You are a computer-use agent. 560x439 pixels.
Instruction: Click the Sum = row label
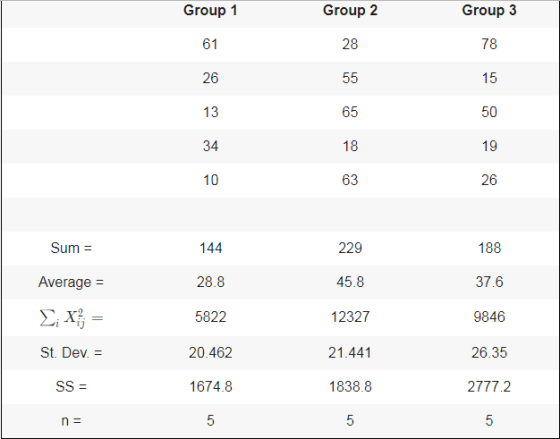tap(71, 248)
